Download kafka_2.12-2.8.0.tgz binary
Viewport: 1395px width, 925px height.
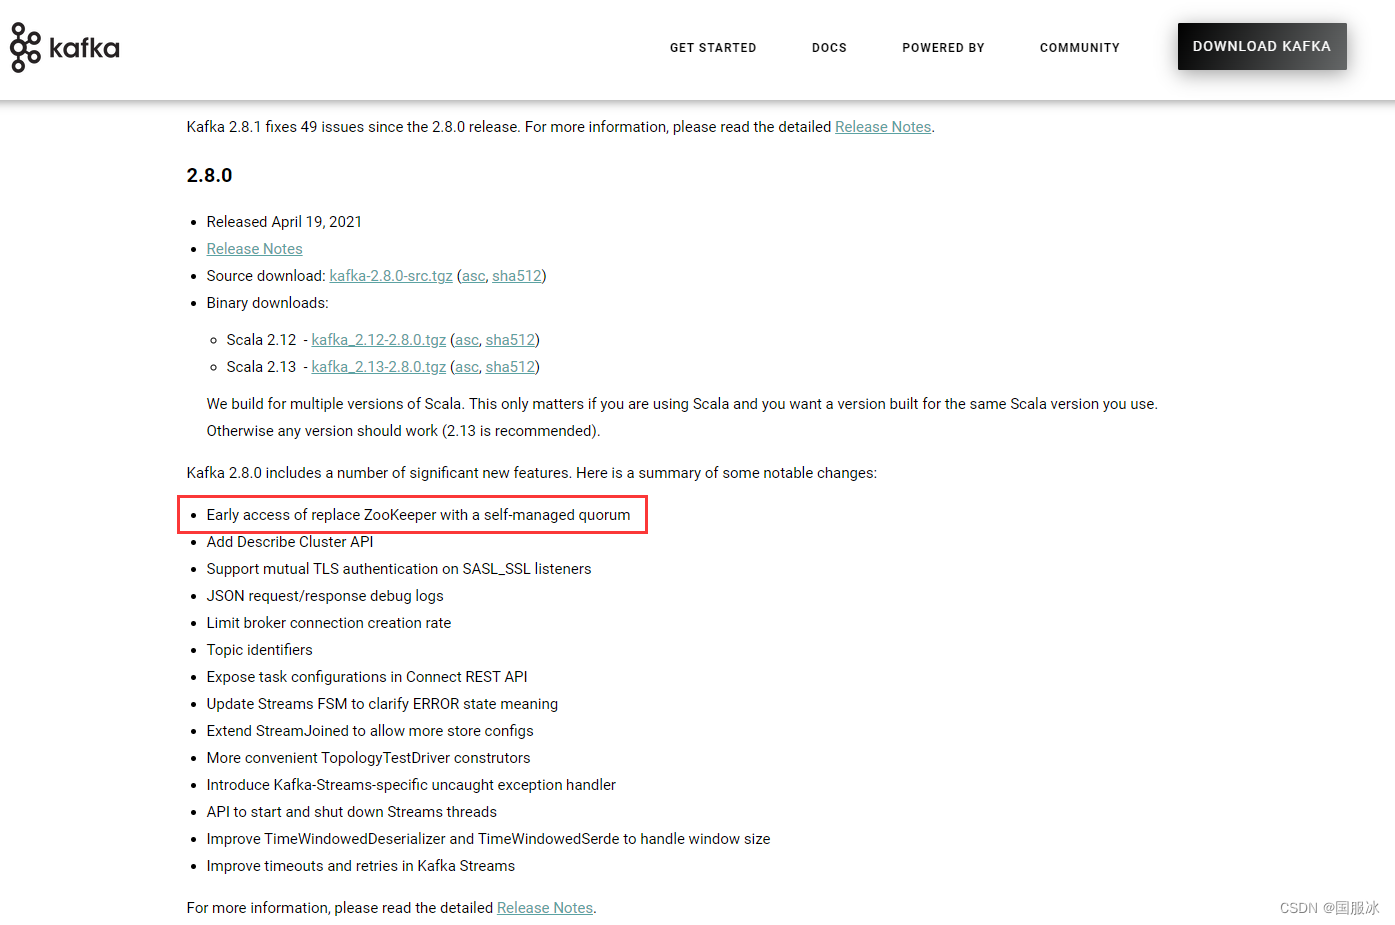[x=379, y=340]
